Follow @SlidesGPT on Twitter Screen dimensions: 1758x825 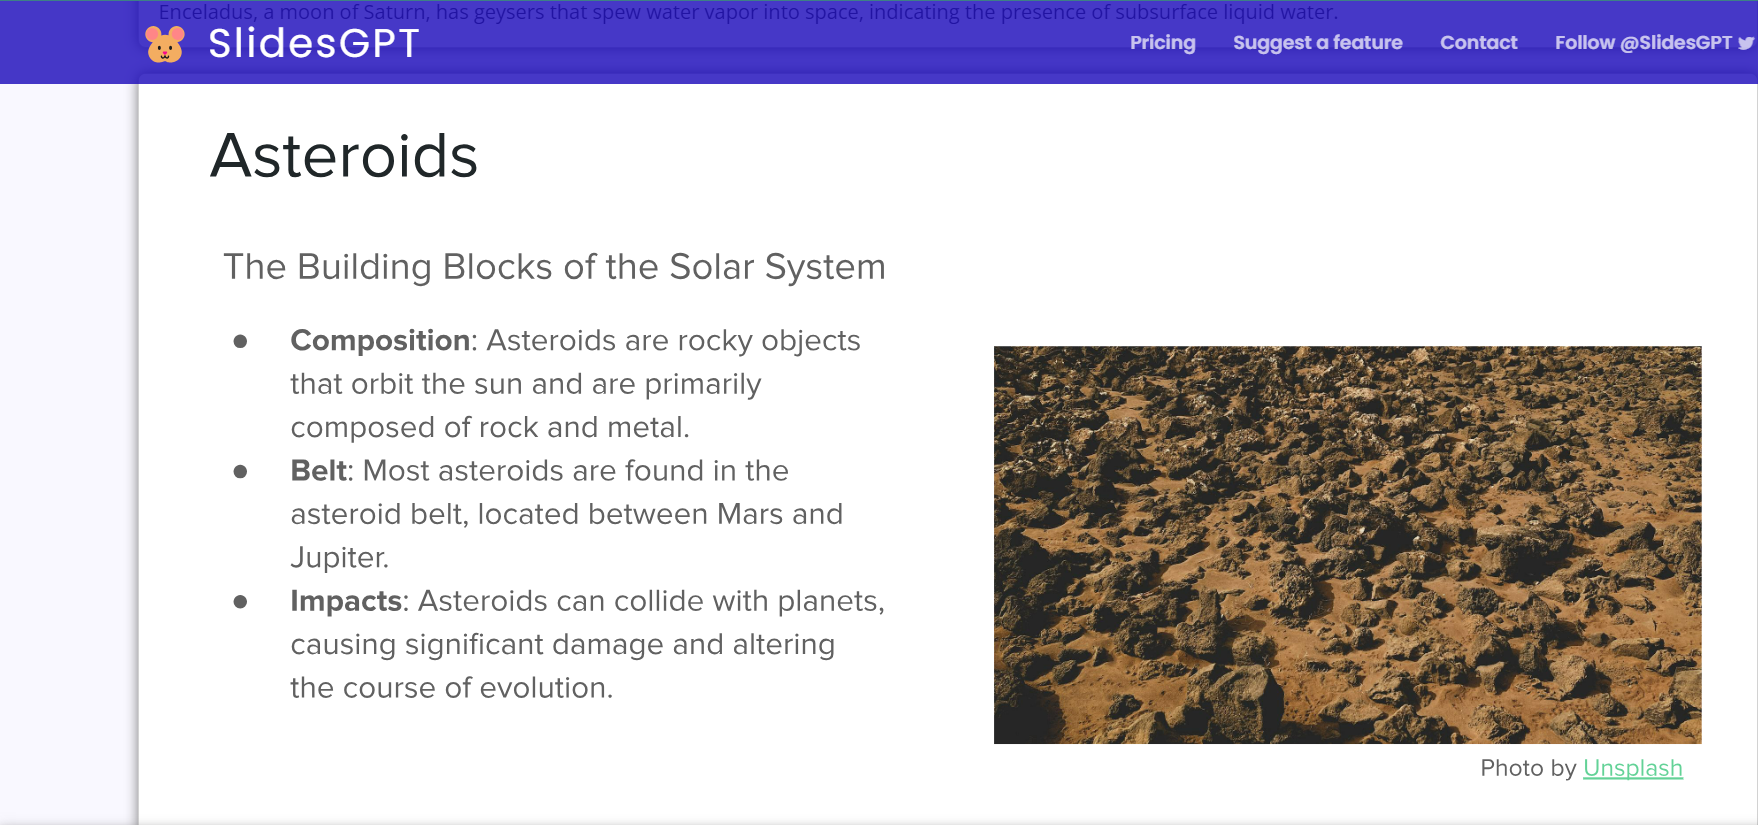1642,43
